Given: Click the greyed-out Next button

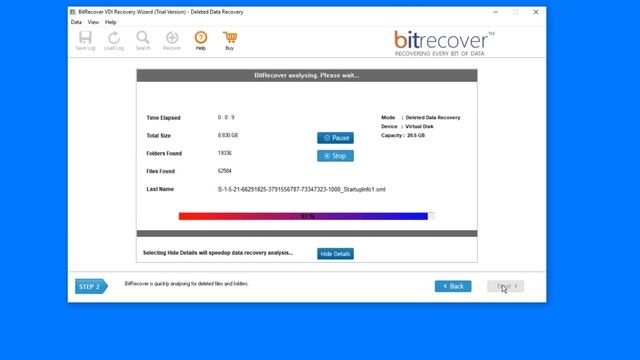Looking at the screenshot, I should point(506,286).
